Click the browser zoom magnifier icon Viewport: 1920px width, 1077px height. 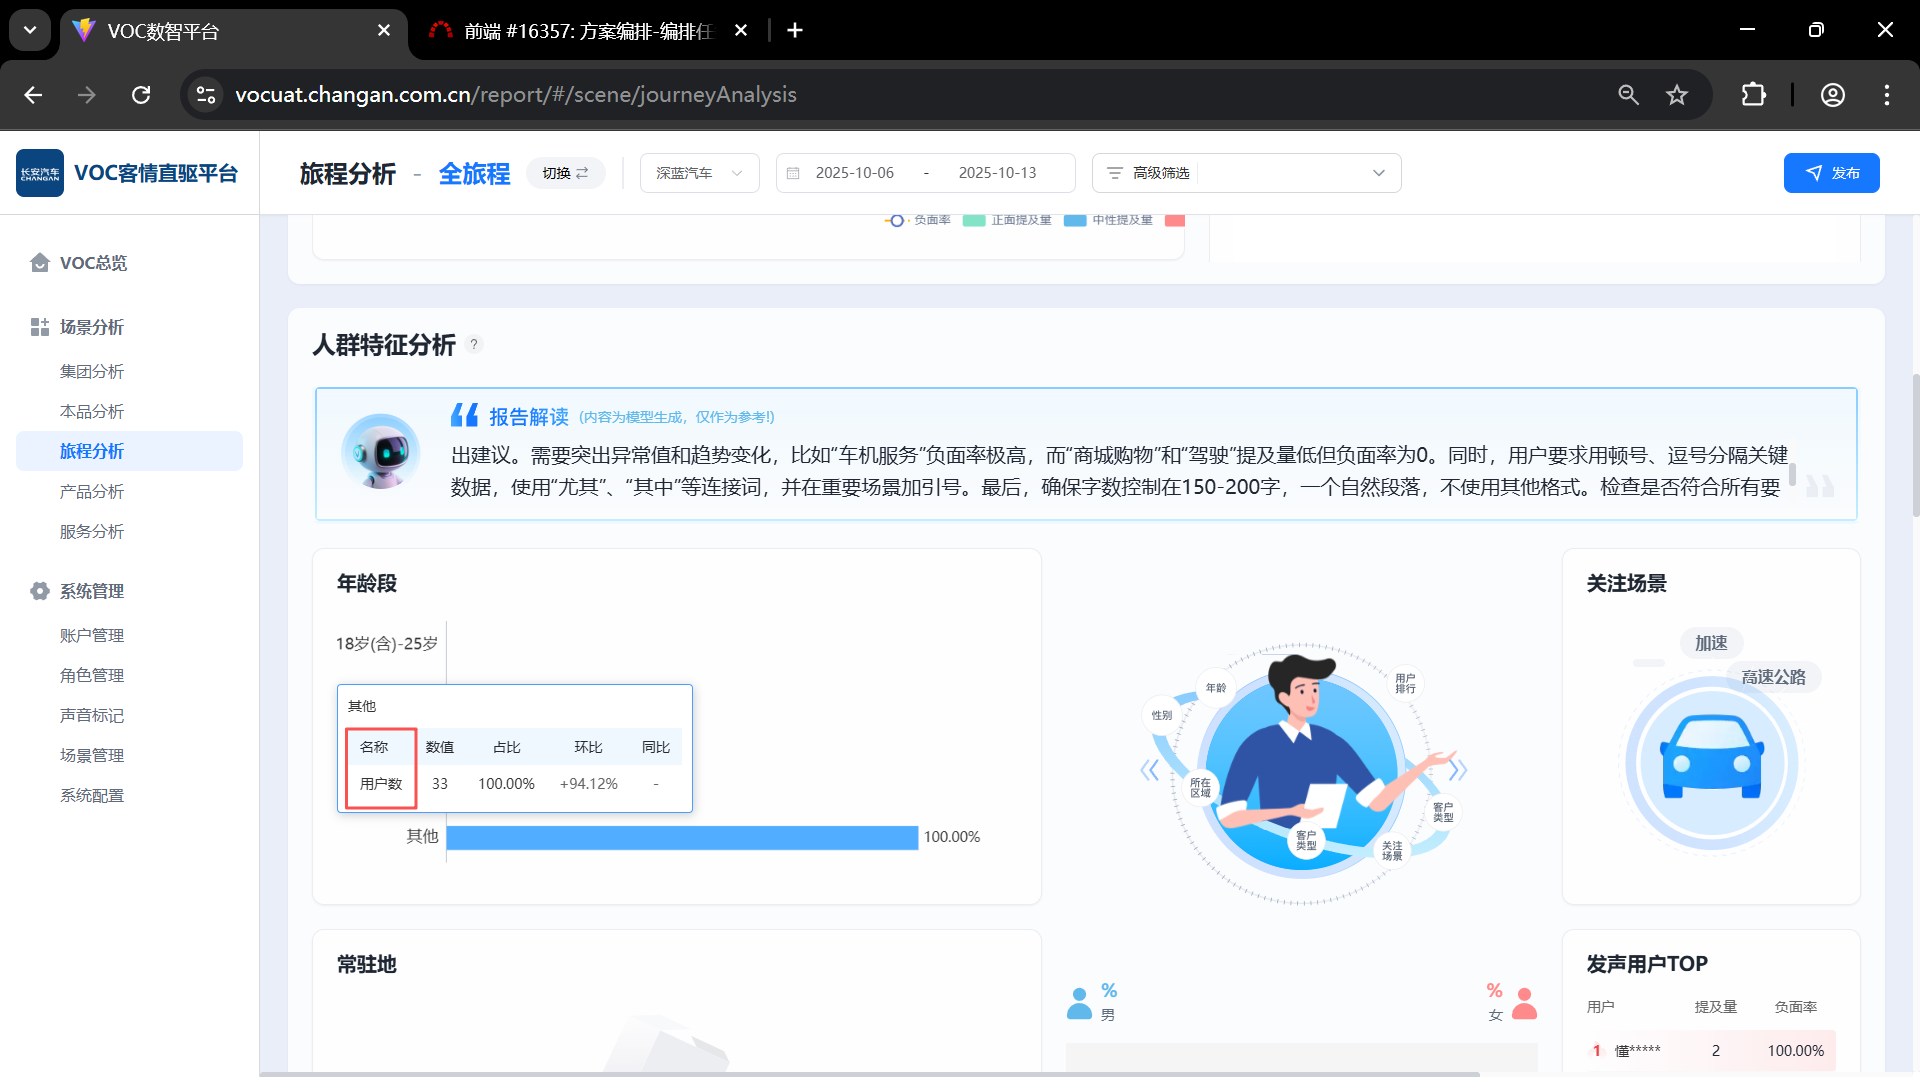click(x=1628, y=95)
